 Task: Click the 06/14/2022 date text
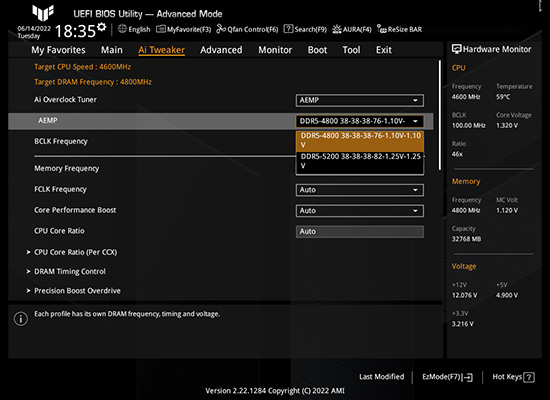(x=34, y=28)
